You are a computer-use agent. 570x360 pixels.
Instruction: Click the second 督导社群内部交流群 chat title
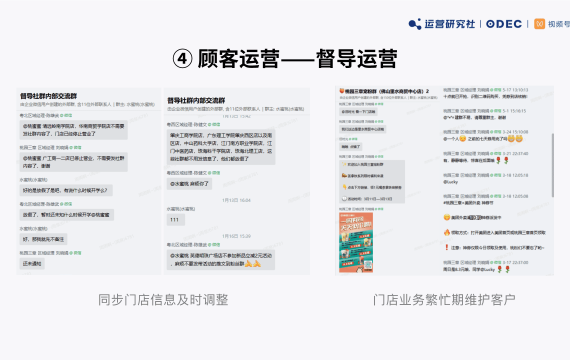point(196,100)
